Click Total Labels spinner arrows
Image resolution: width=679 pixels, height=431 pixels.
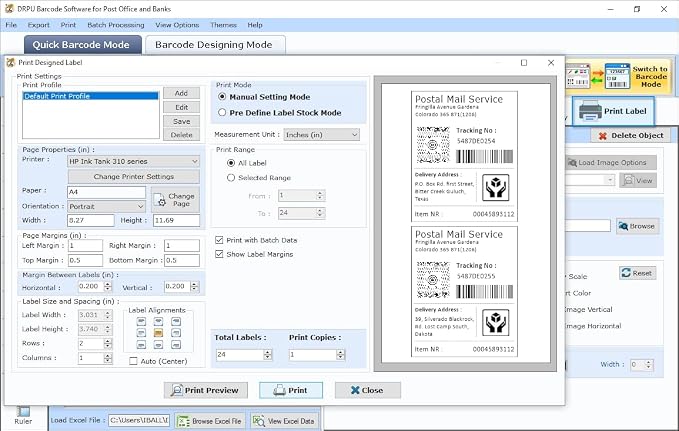(268, 355)
